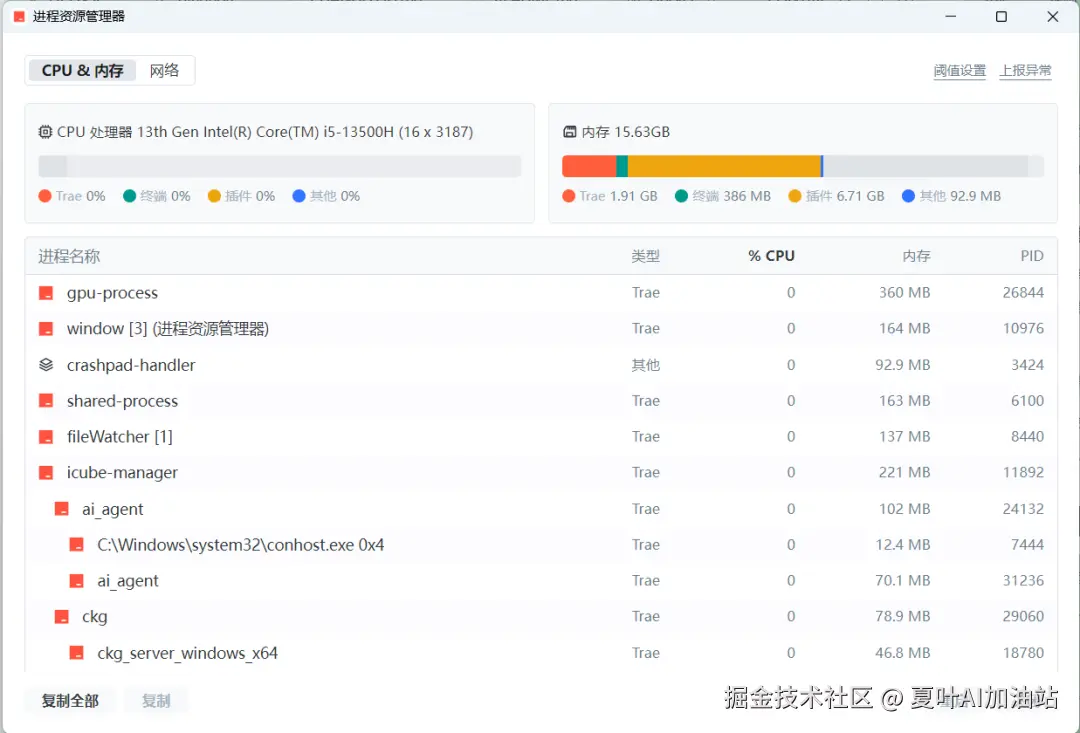Click the 复制 button
Viewport: 1080px width, 733px height.
click(156, 701)
